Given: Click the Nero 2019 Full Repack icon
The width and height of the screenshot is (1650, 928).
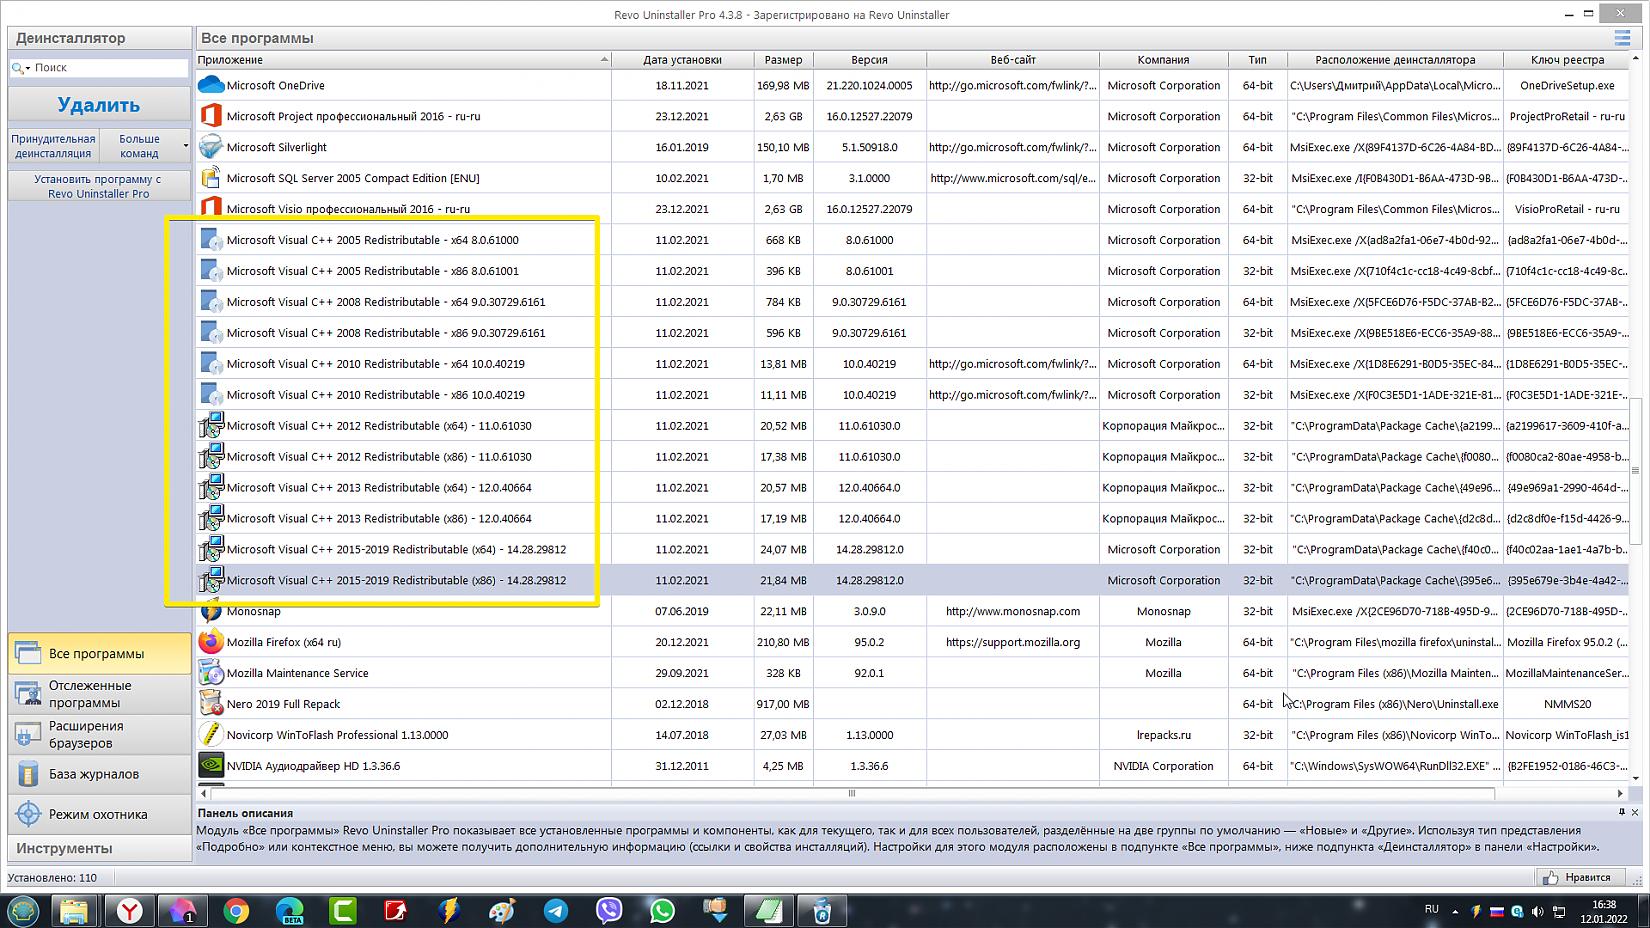Looking at the screenshot, I should 210,704.
